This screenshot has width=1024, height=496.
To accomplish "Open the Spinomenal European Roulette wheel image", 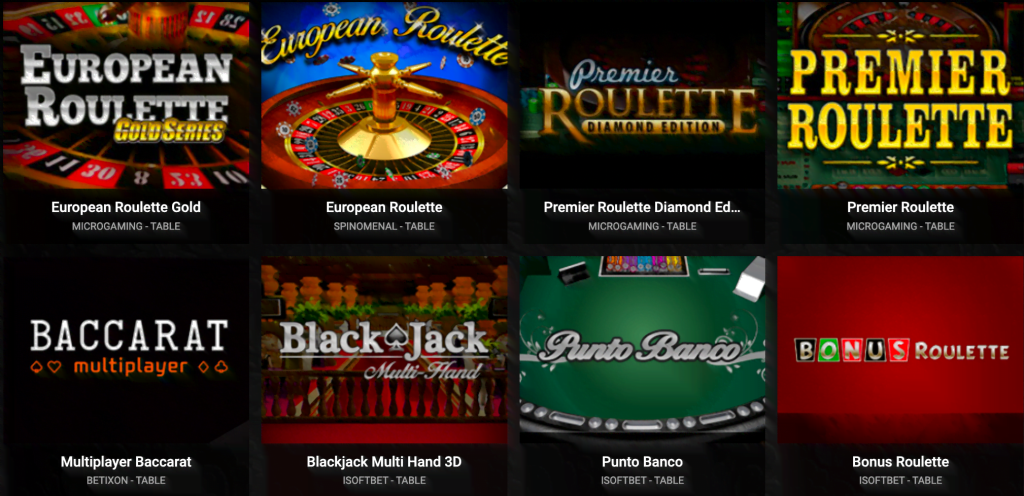I will (384, 95).
